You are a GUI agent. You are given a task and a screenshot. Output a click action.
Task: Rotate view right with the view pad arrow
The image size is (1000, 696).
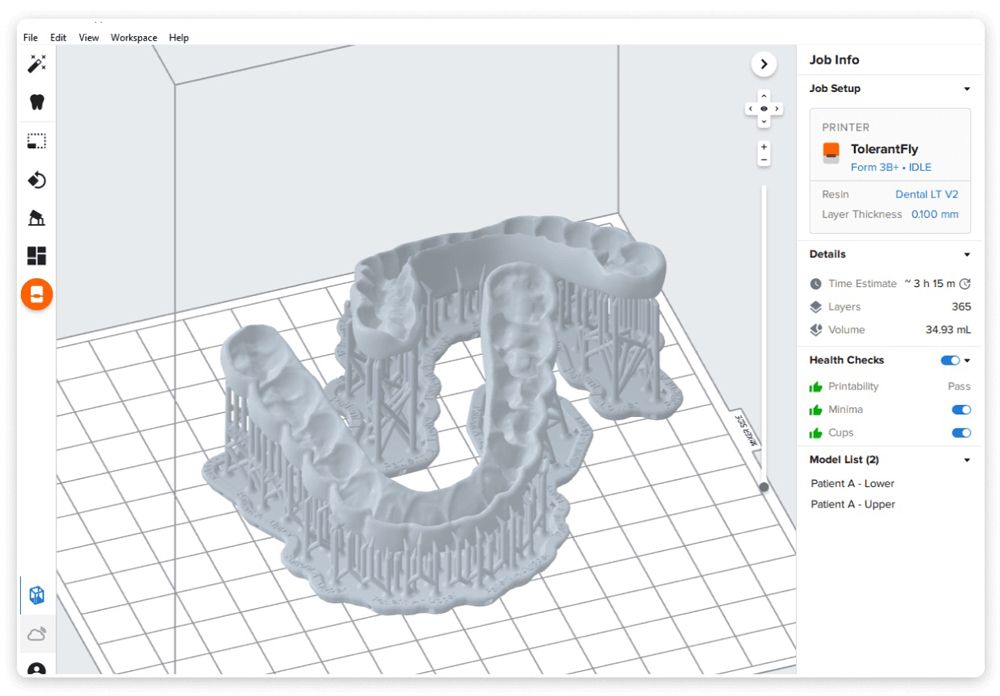[777, 109]
